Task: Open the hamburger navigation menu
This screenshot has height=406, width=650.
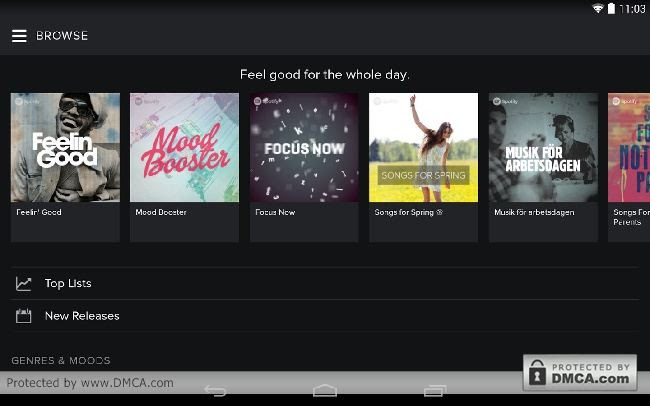Action: pos(19,36)
